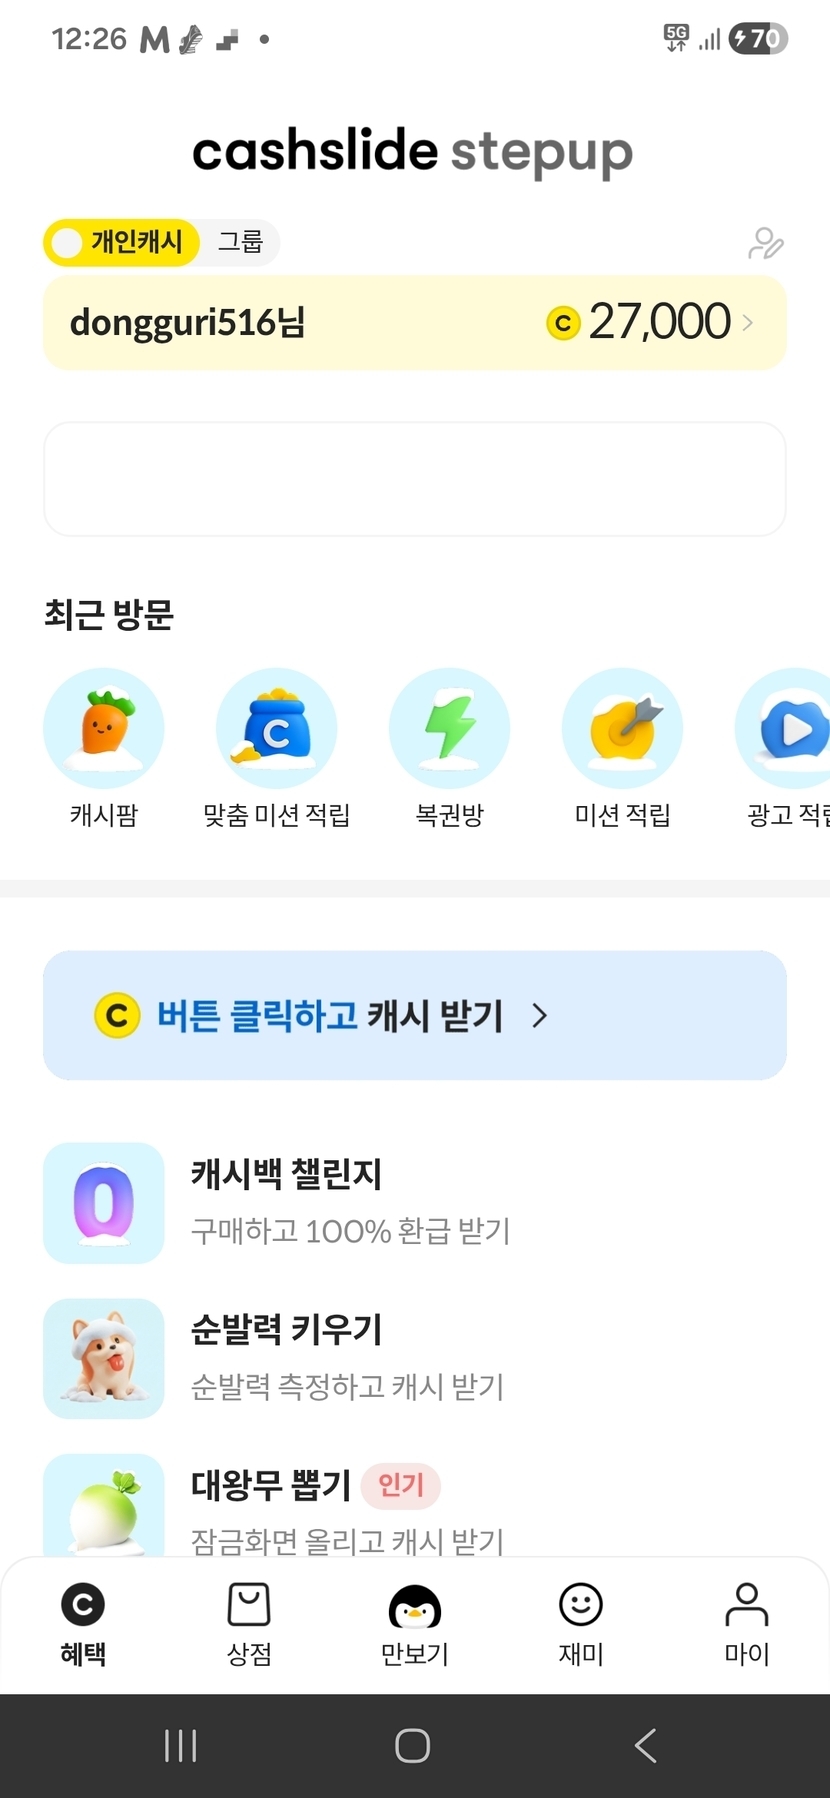Tap the 순발력 키우기 dog icon
The width and height of the screenshot is (830, 1798).
click(104, 1358)
